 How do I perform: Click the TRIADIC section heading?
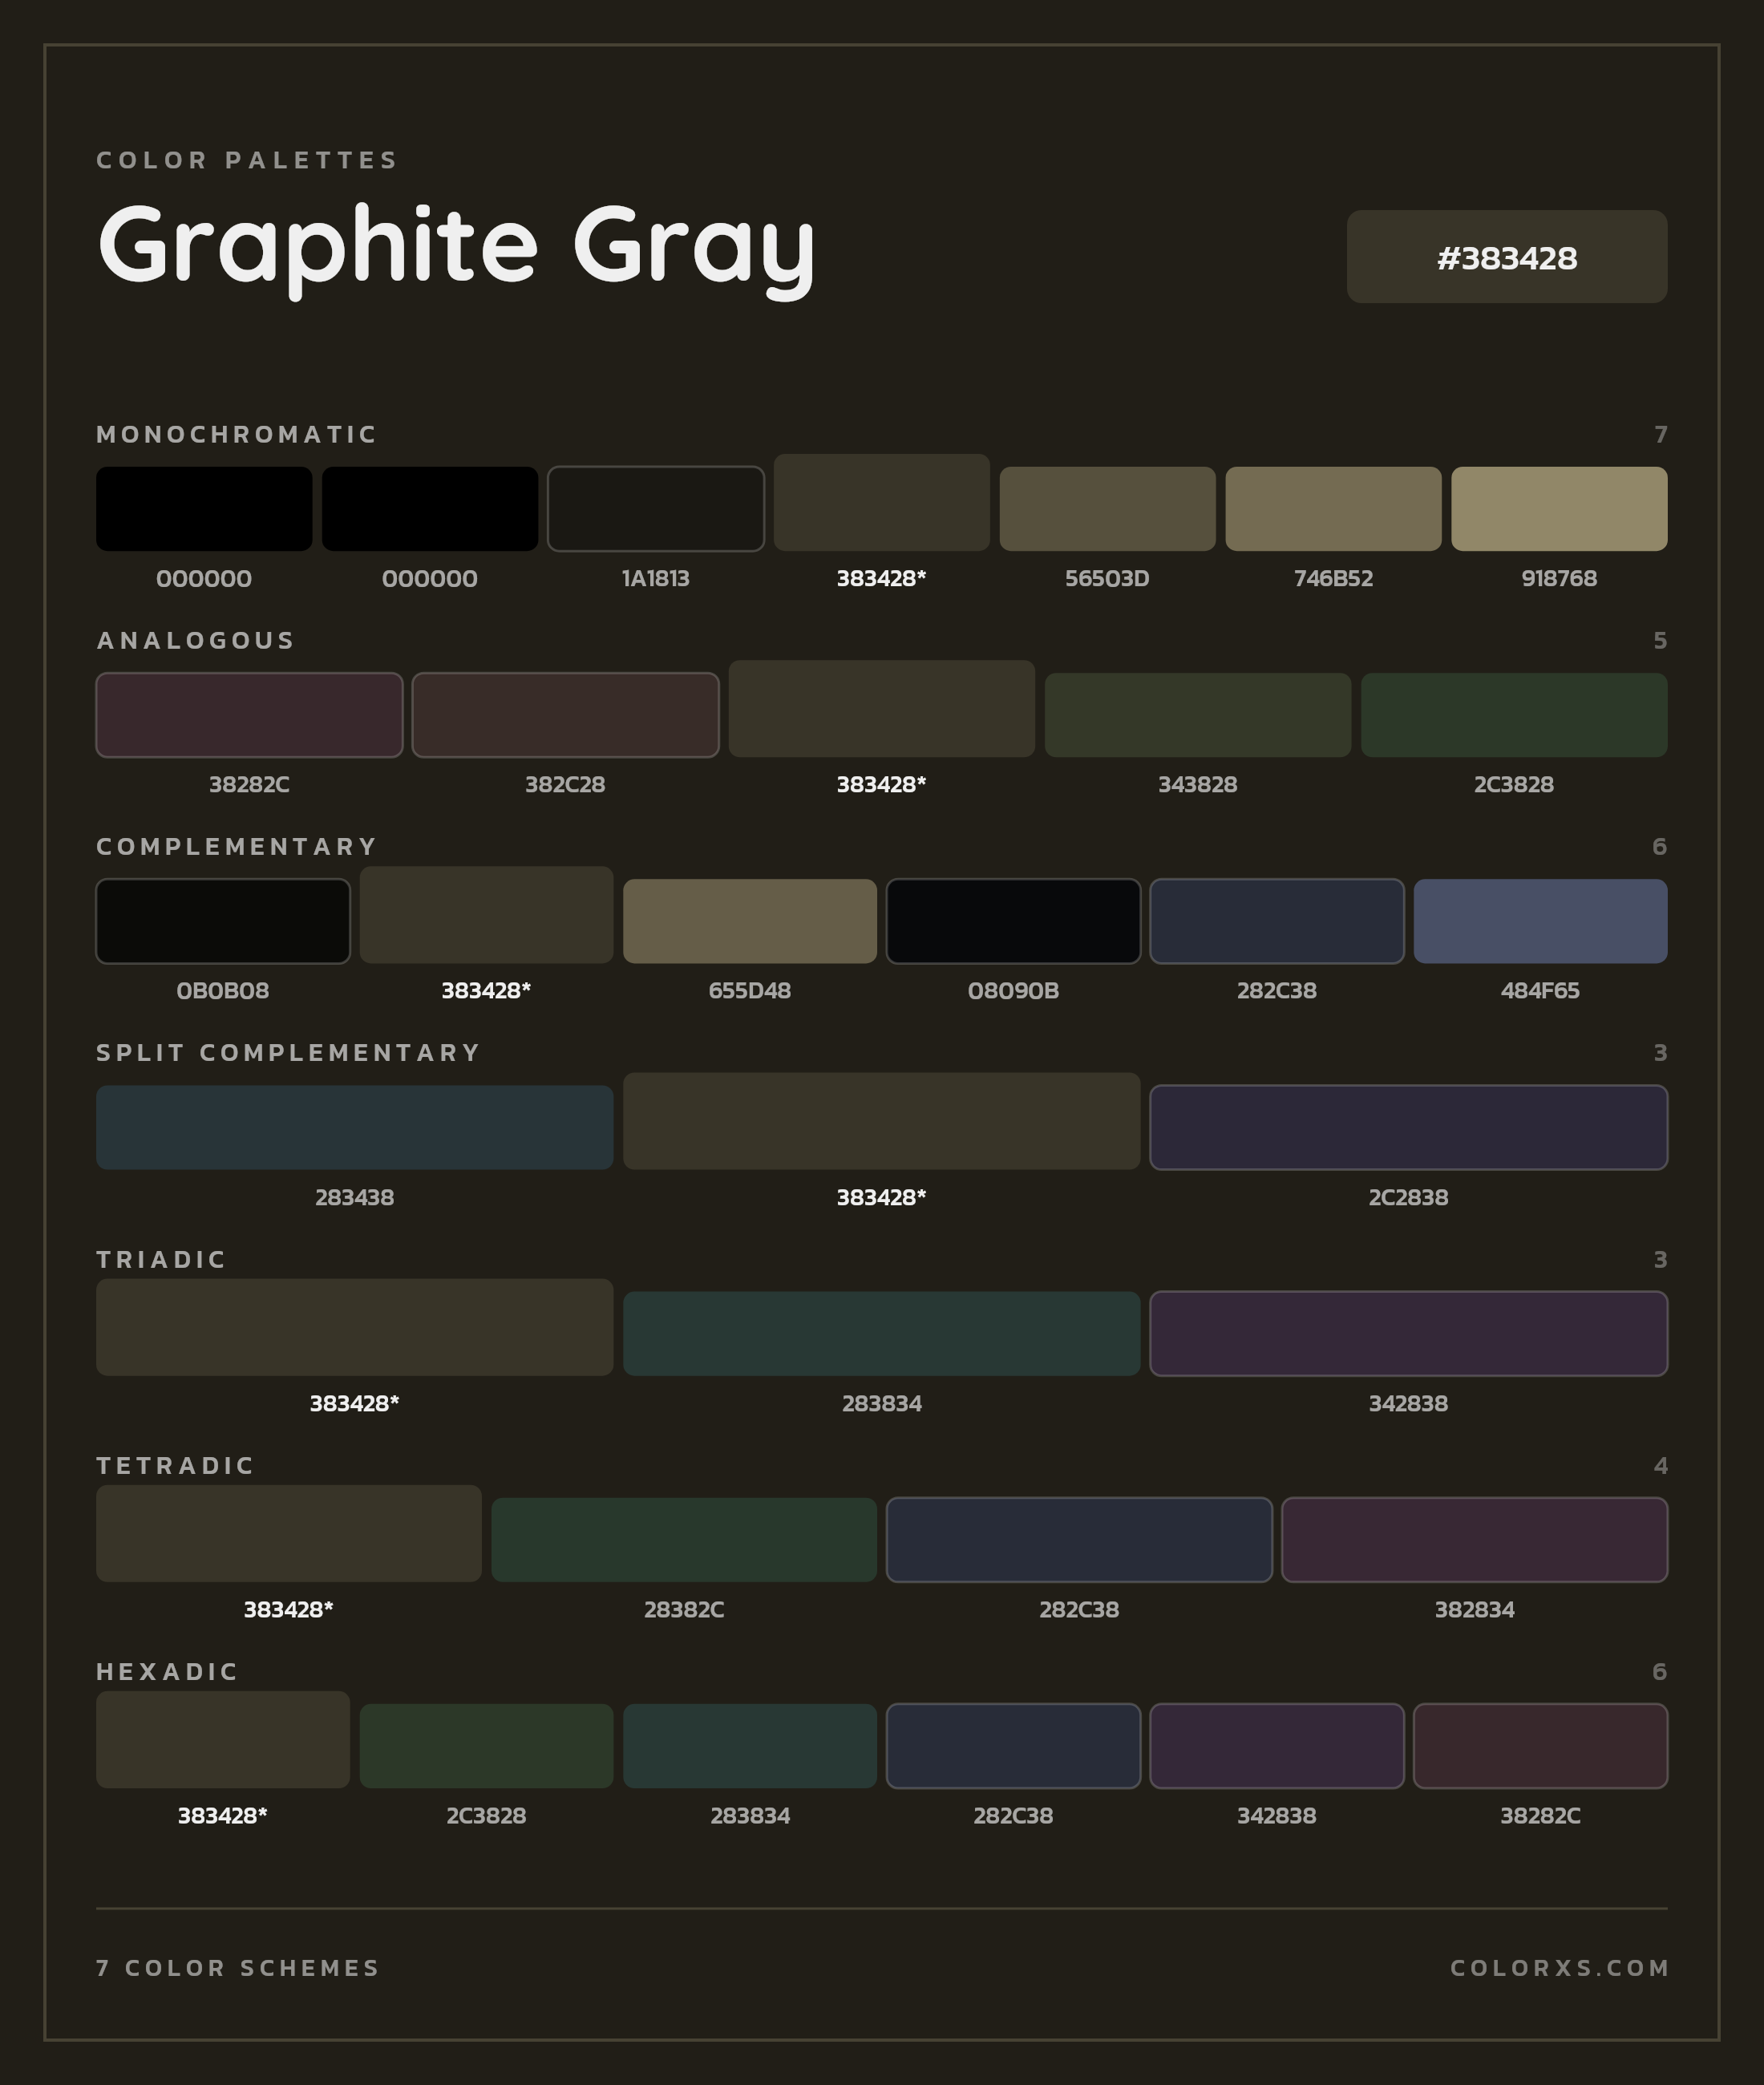[x=161, y=1259]
